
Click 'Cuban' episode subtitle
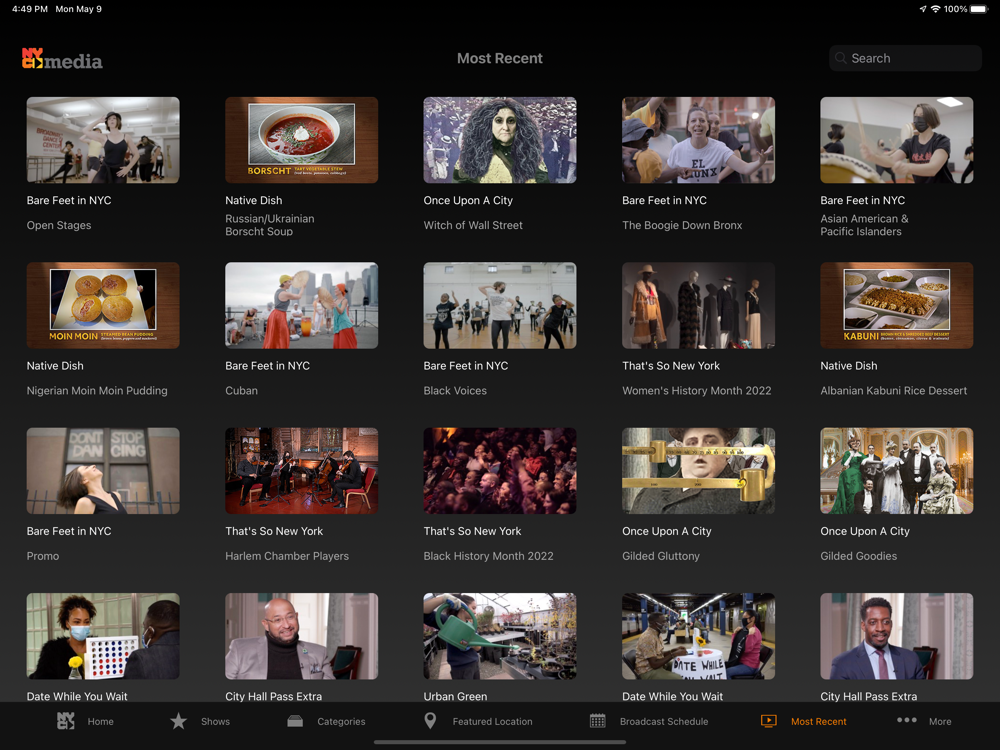[241, 390]
